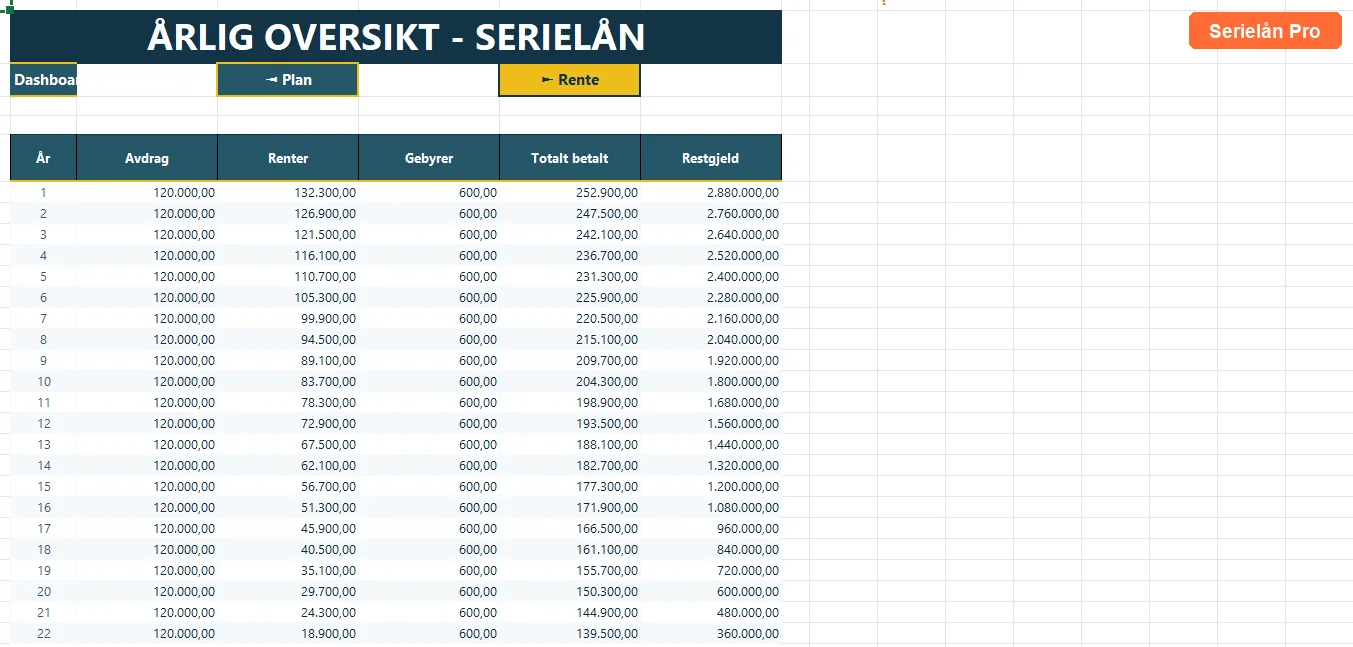Click the Renter cell 51.300,00
The height and width of the screenshot is (647, 1353).
point(288,507)
